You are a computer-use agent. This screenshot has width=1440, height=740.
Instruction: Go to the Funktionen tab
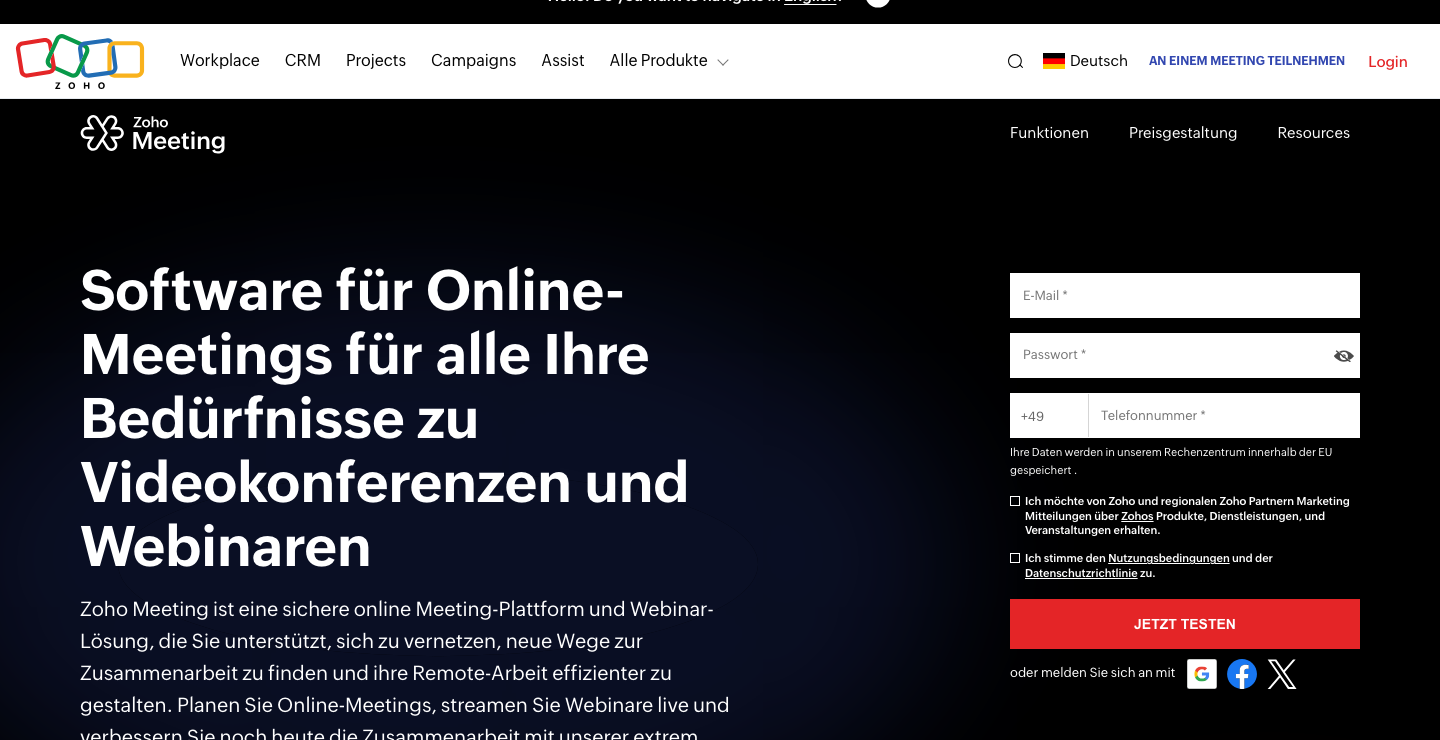[1049, 133]
